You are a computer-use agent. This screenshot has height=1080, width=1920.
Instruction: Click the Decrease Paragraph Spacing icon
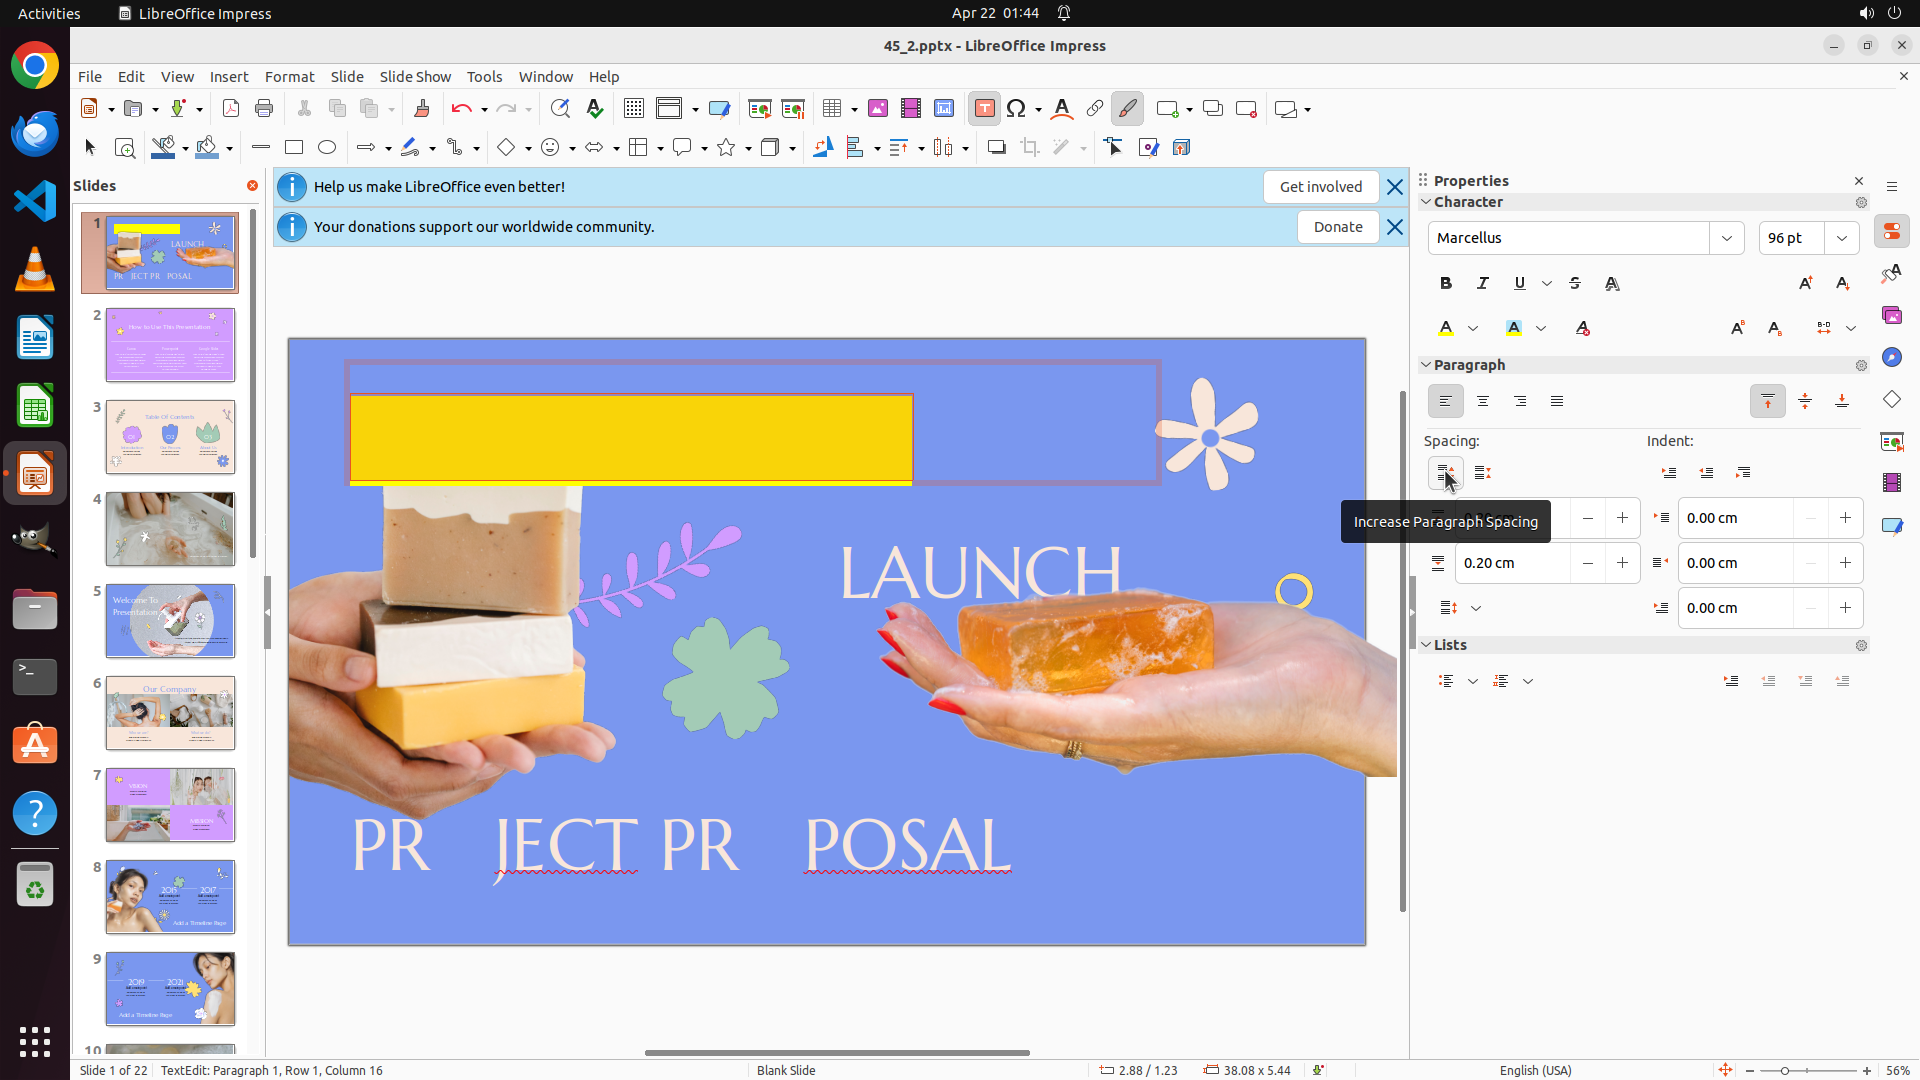click(x=1483, y=473)
